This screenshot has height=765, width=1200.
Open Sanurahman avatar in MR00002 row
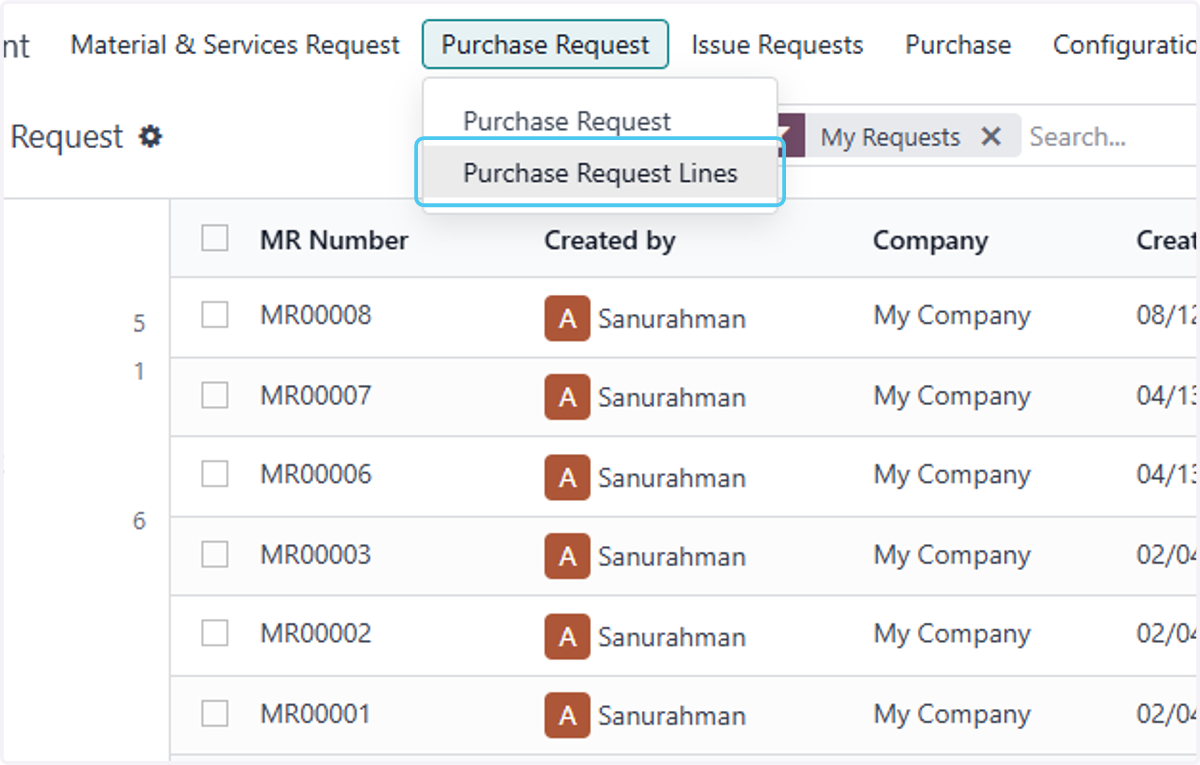[567, 636]
